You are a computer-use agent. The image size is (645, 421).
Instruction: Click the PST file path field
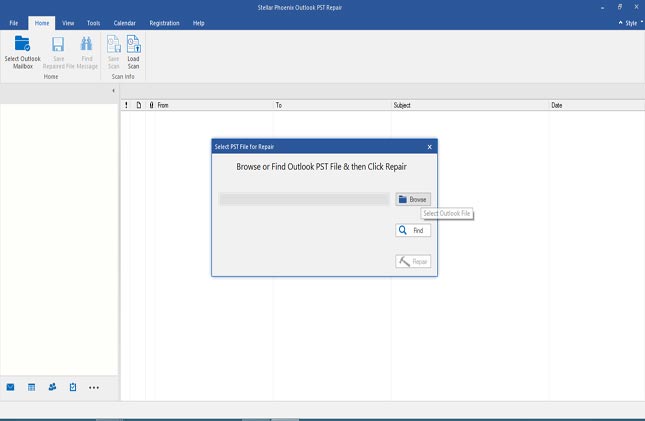304,199
